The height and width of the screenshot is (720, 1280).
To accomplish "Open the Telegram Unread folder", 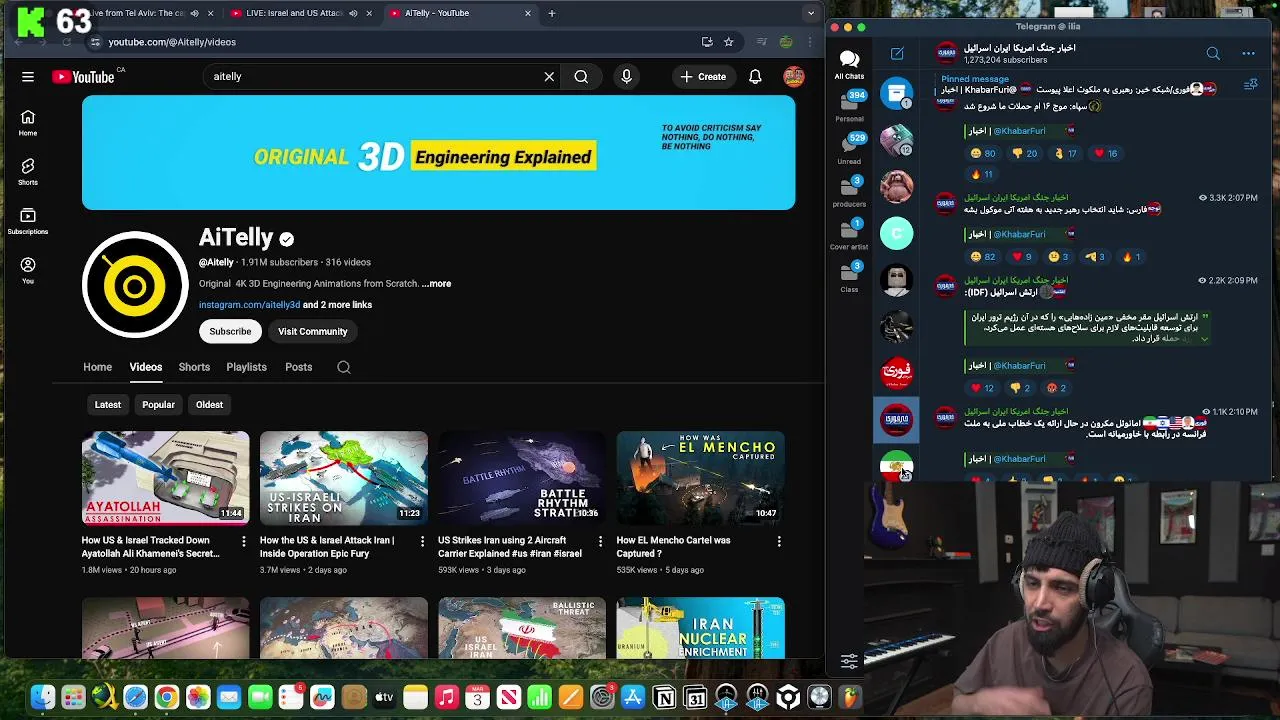I will (x=849, y=149).
